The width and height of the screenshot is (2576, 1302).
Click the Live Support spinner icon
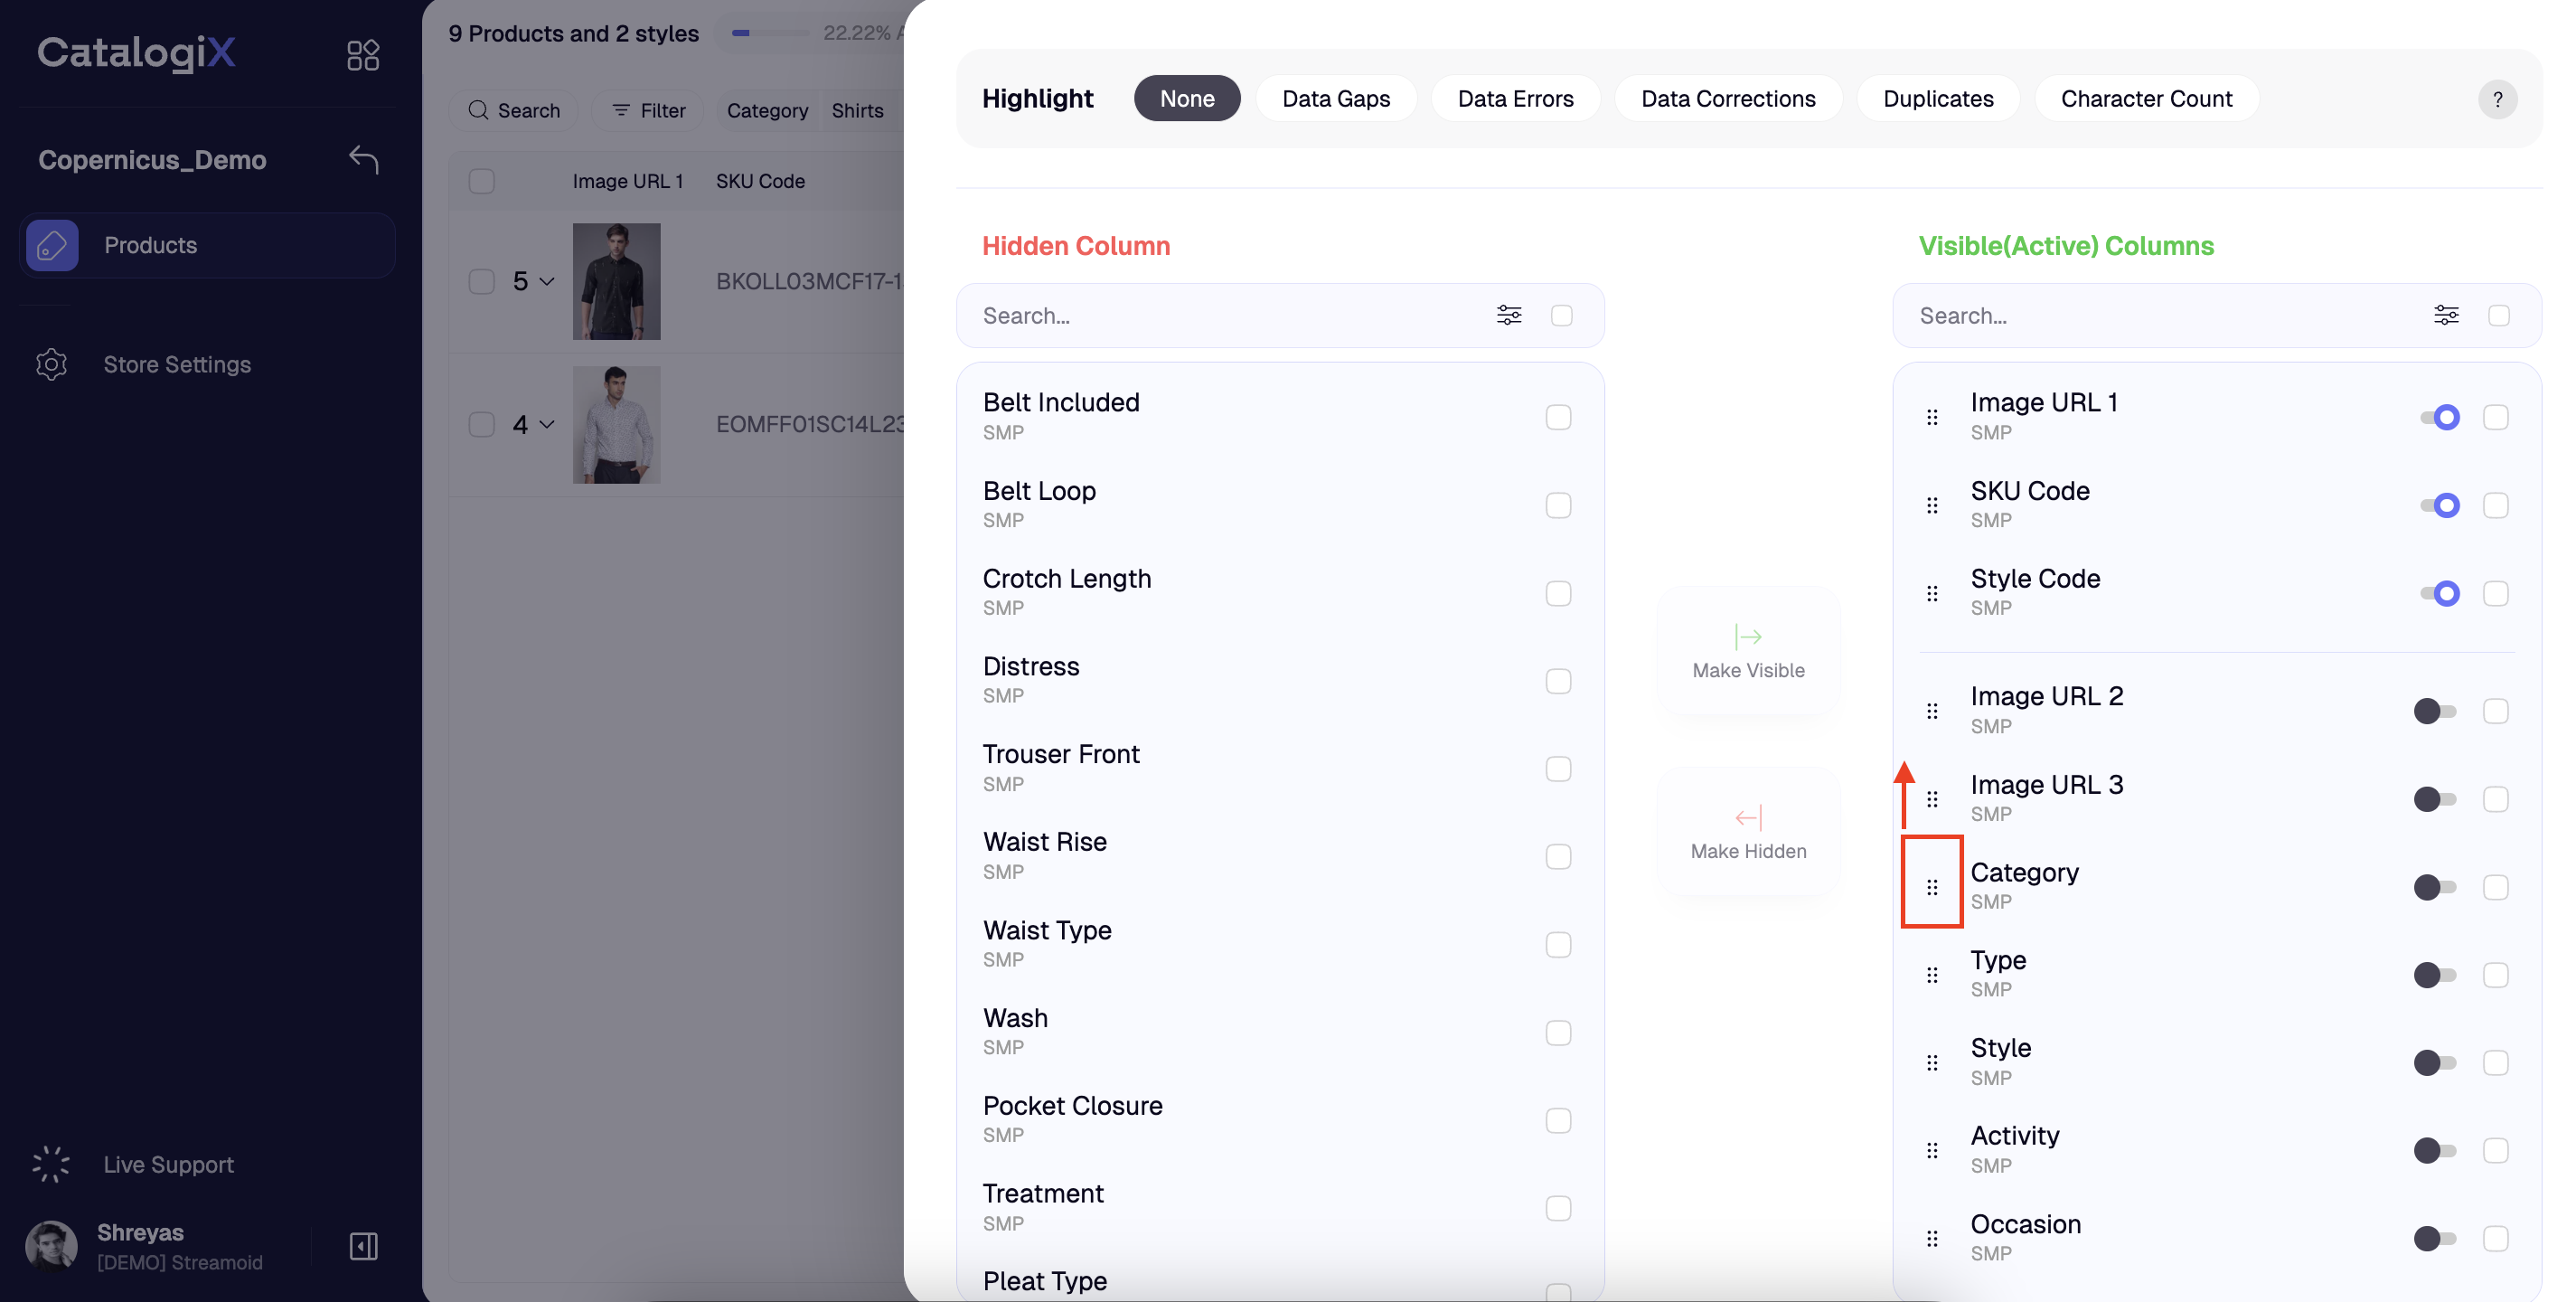[51, 1164]
